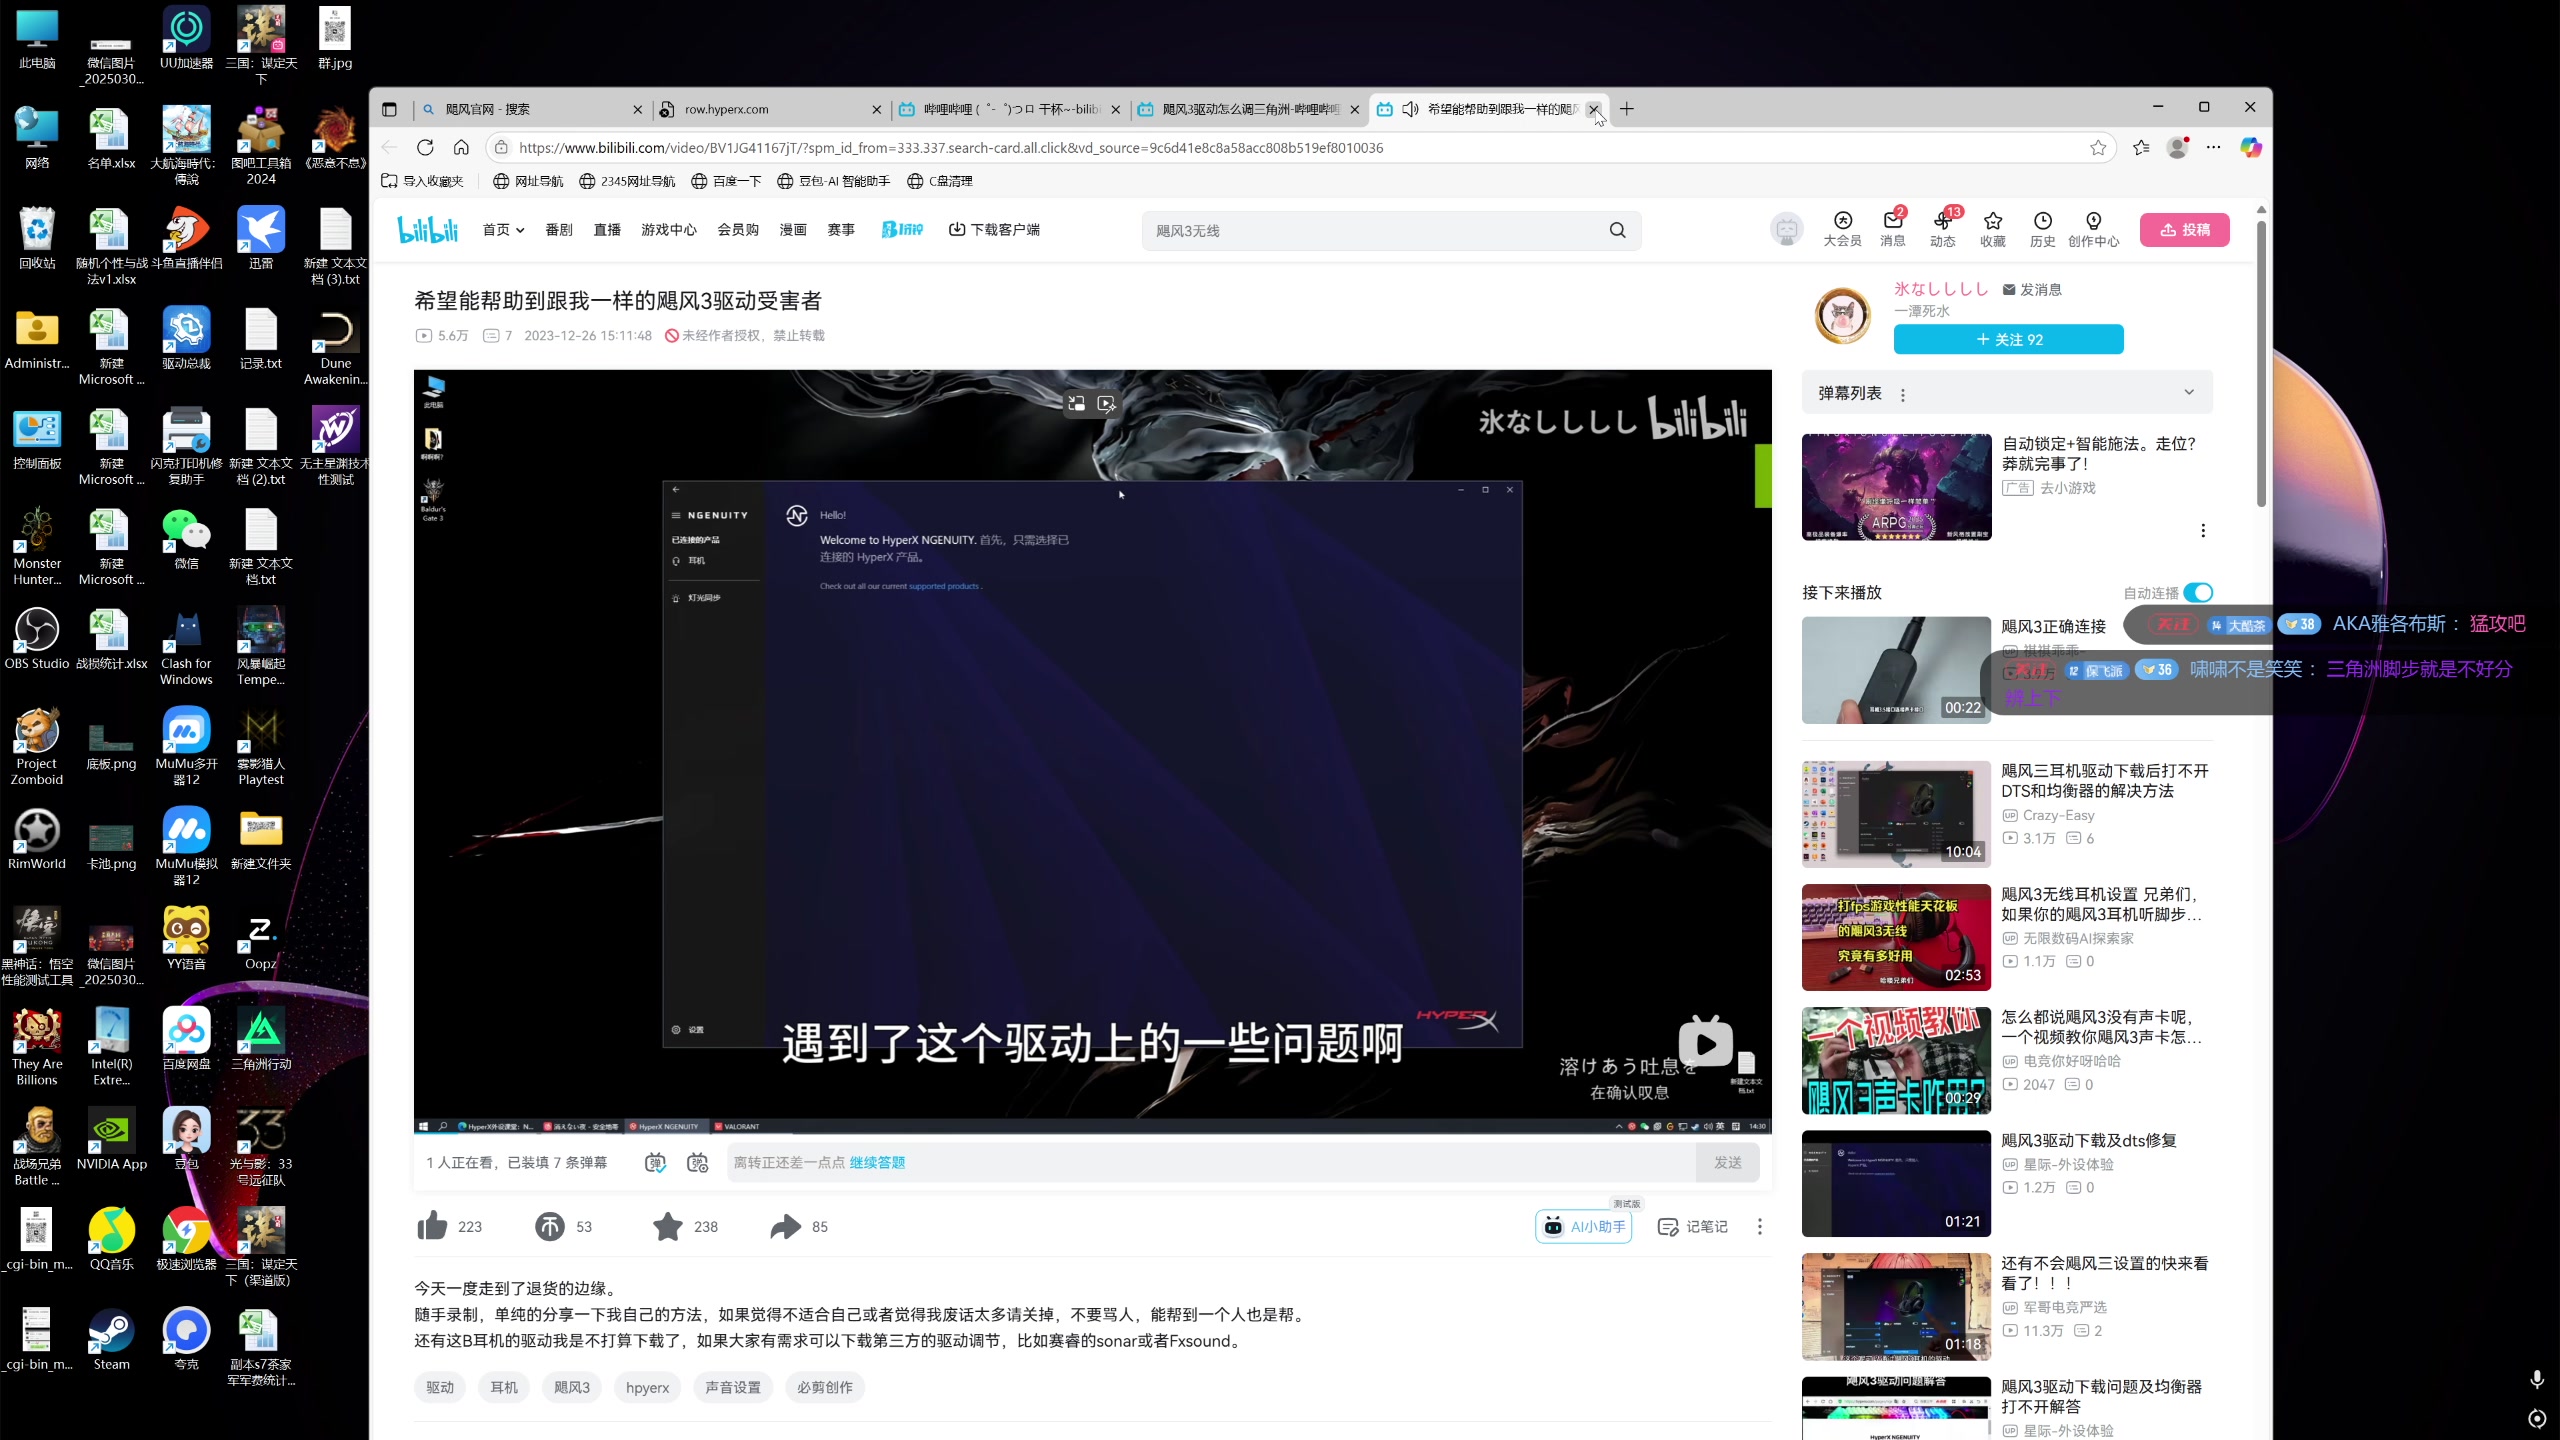Open 创作中心 lightbulb icon in header
The image size is (2560, 1440).
(2093, 229)
